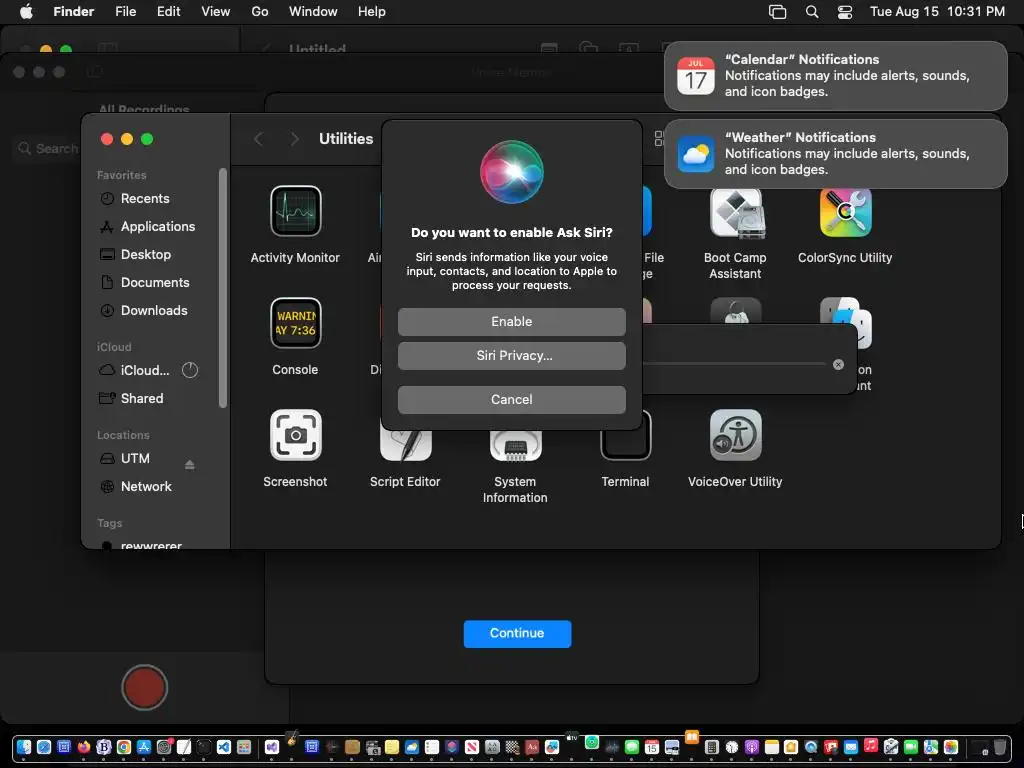Viewport: 1024px width, 768px height.
Task: Open Photos from the Dock
Action: (x=951, y=747)
